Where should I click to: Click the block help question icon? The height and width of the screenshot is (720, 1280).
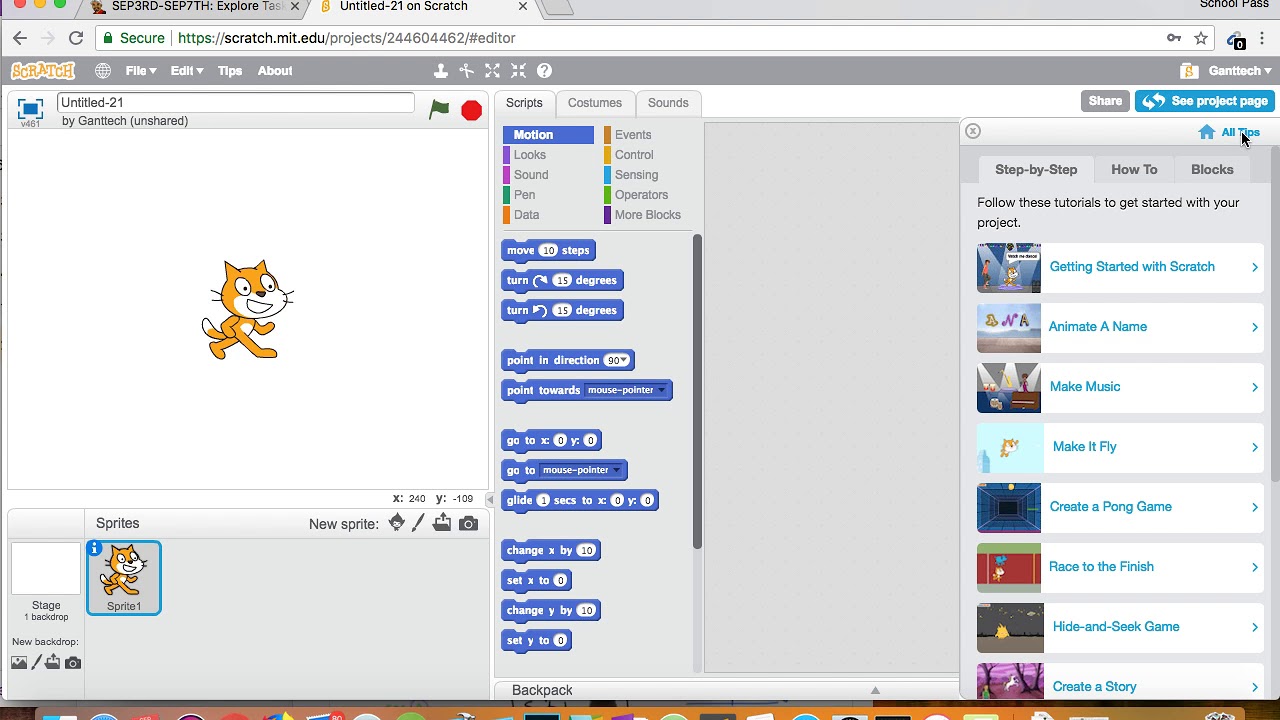[544, 71]
